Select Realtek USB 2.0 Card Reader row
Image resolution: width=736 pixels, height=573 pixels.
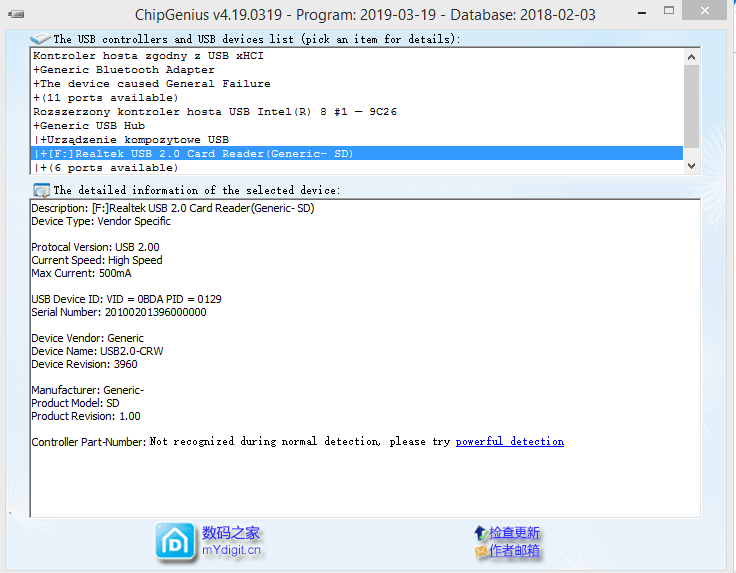pos(357,153)
